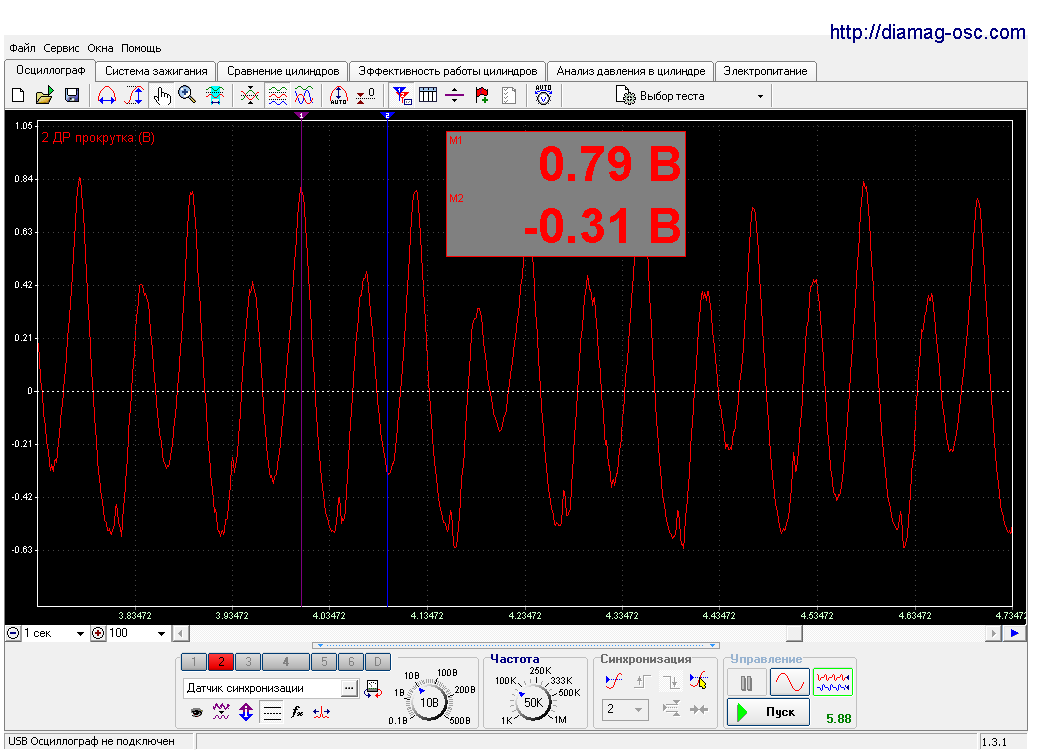Screen dimensions: 1040x754
Task: Jump to end with blue arrow button
Action: [x=1014, y=633]
